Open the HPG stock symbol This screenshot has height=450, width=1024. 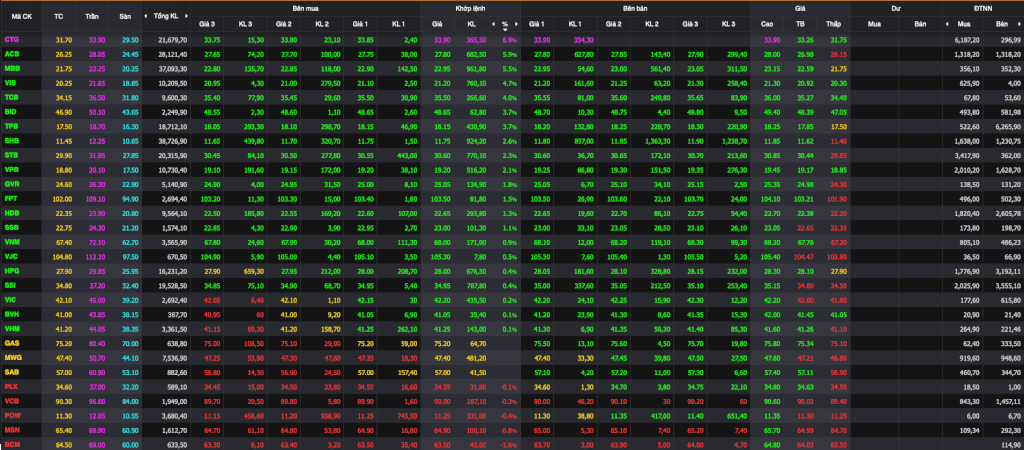coord(11,269)
